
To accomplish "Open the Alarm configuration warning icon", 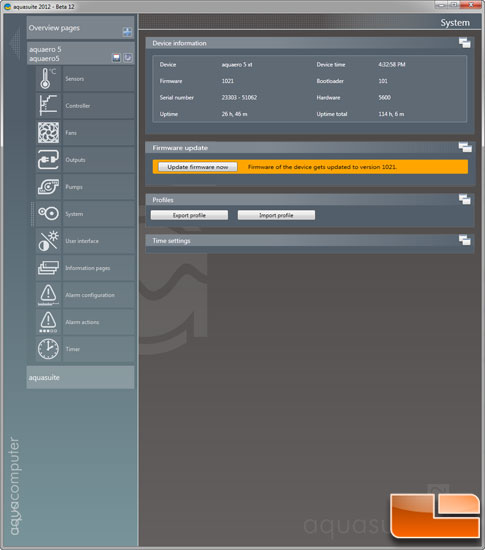I will pyautogui.click(x=48, y=295).
